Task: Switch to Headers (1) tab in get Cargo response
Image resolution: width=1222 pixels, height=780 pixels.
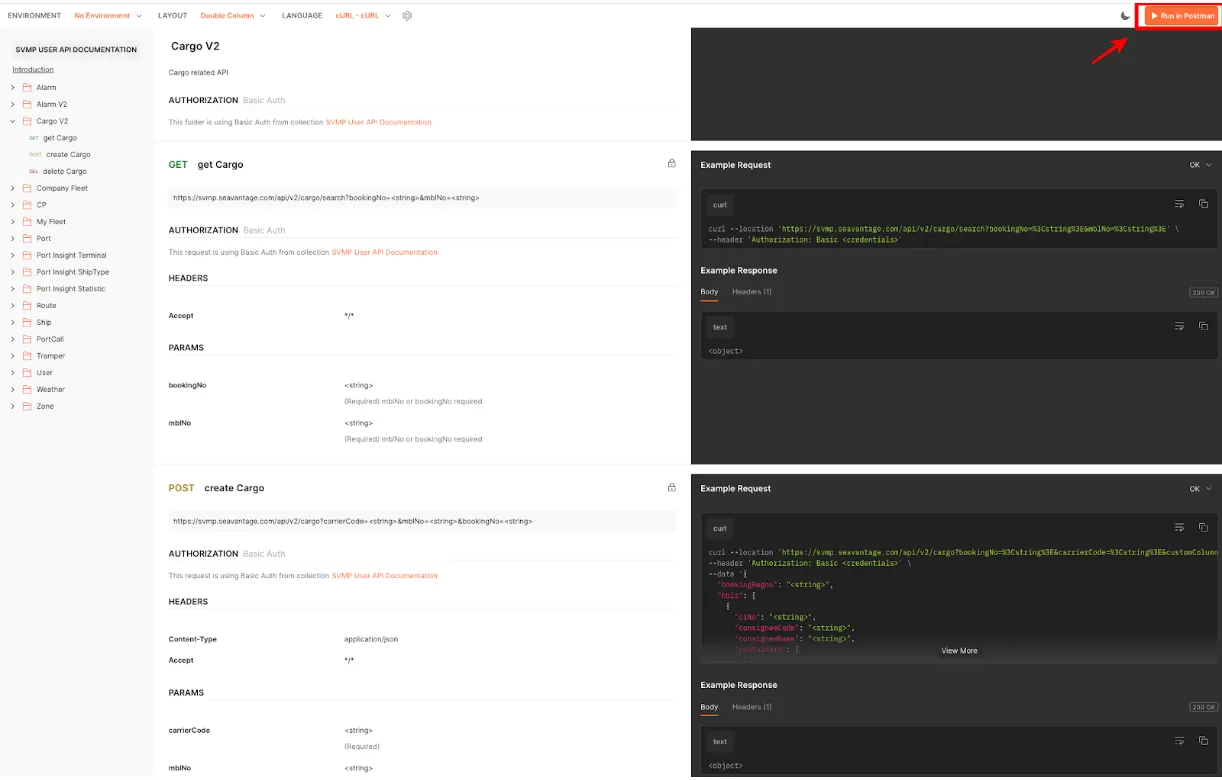Action: [752, 292]
